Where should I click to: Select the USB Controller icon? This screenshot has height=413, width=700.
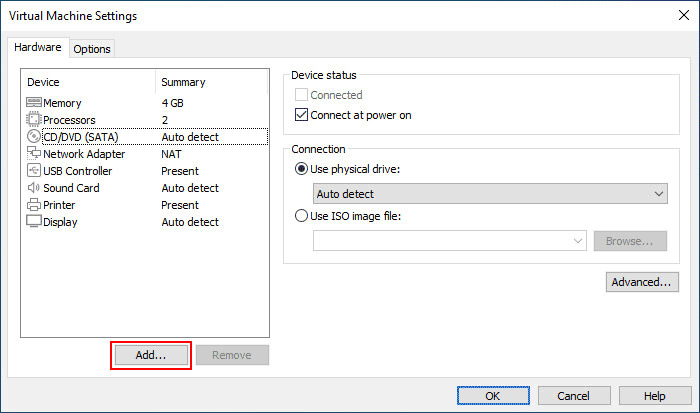pos(34,171)
